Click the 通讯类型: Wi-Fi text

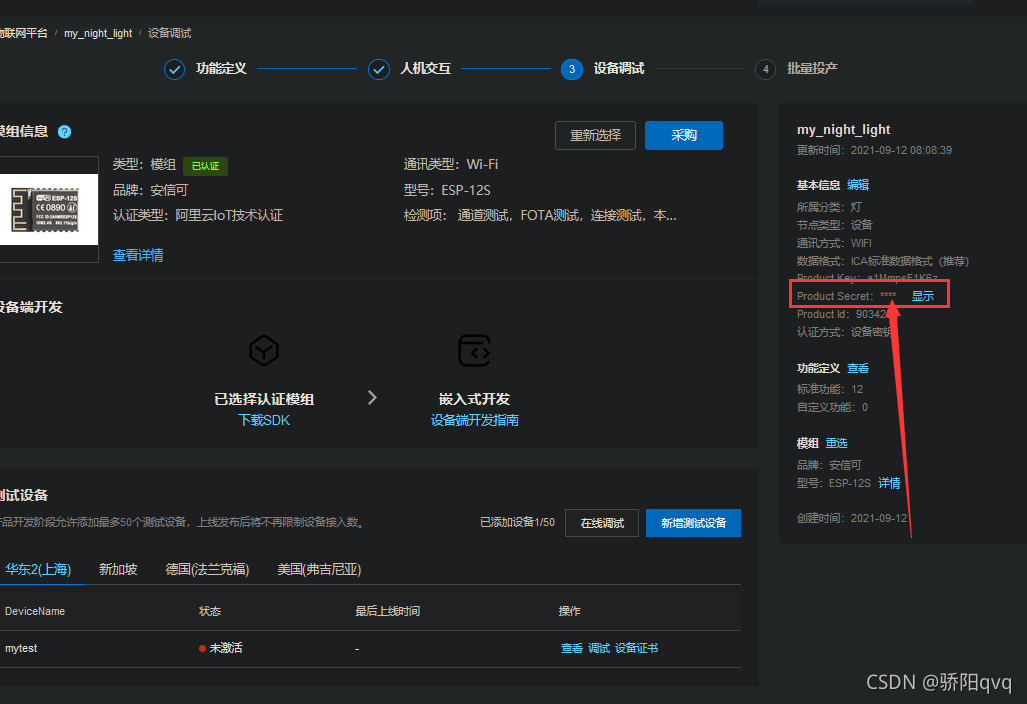[x=451, y=164]
